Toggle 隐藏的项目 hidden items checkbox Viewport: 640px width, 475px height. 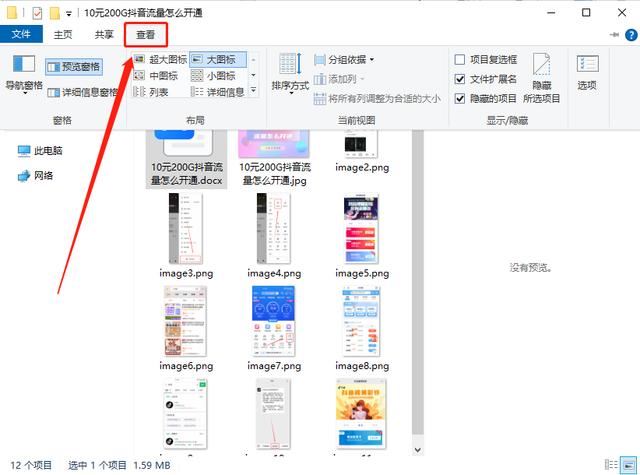pyautogui.click(x=460, y=98)
